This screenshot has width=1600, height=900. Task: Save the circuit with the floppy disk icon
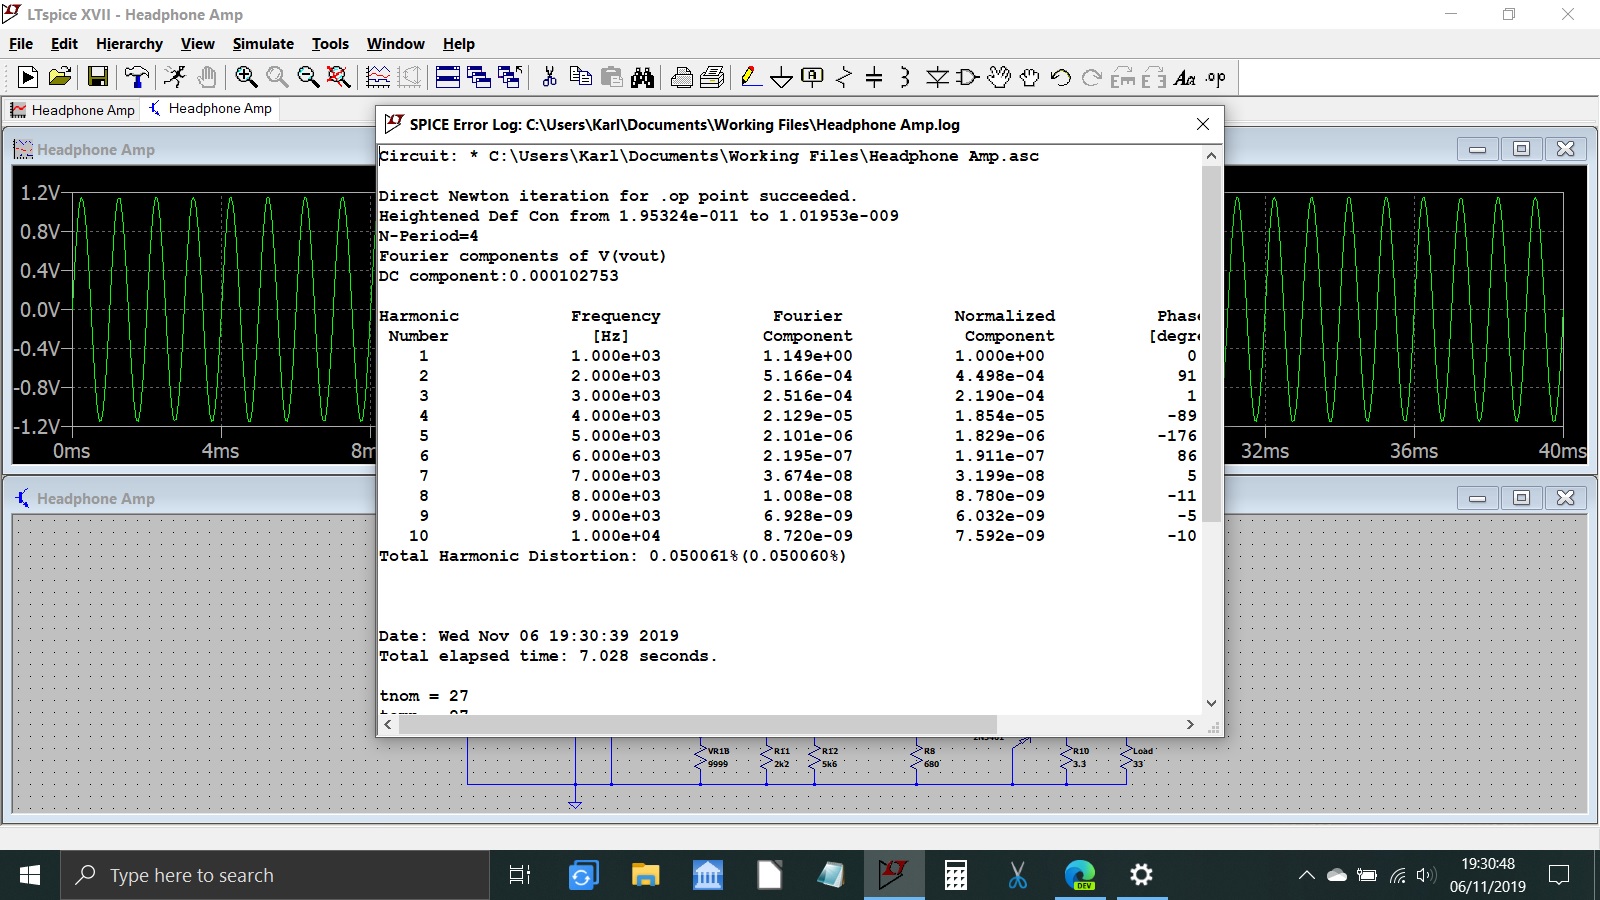pyautogui.click(x=98, y=77)
